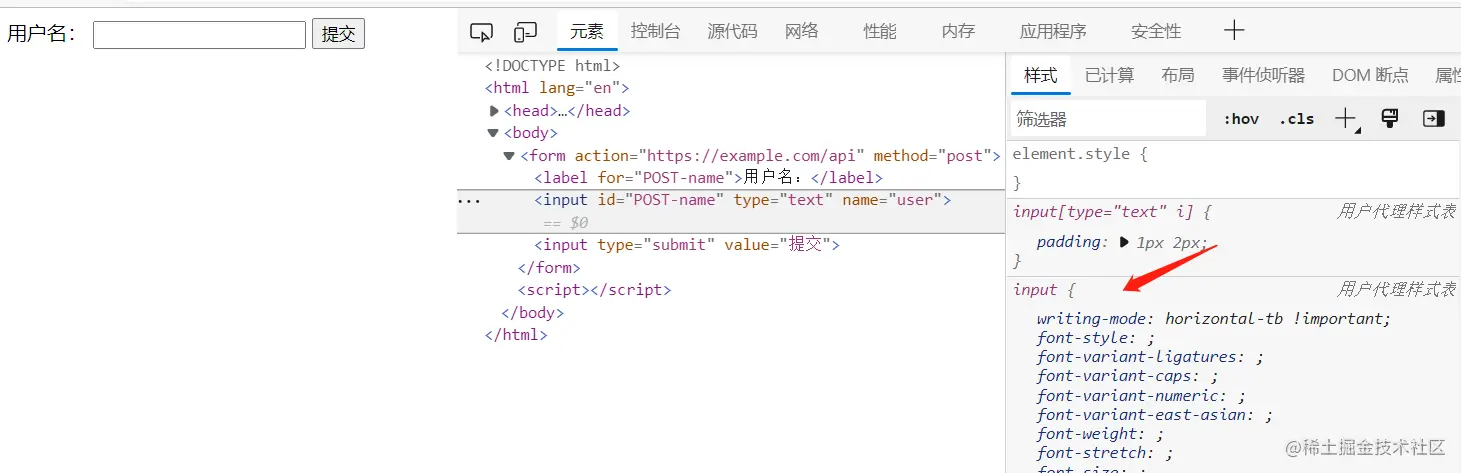Select the 样式 styles sub-tab
The image size is (1461, 473).
1040,75
